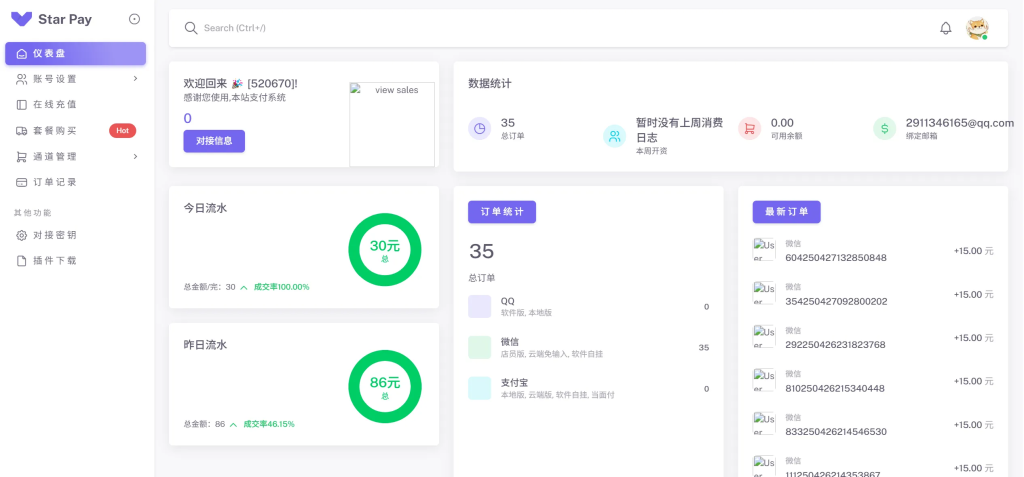Screen dimensions: 1024x477
Task: Expand the 账号设置 submenu chevron
Action: [135, 79]
